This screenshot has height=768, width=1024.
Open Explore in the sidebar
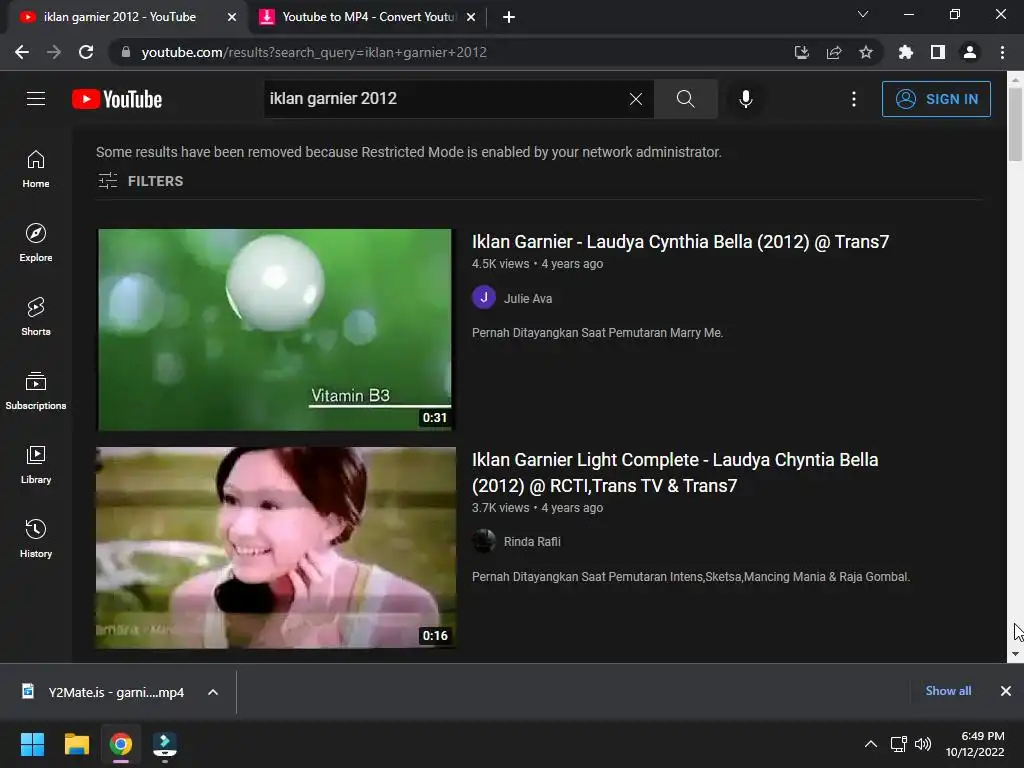pyautogui.click(x=36, y=243)
